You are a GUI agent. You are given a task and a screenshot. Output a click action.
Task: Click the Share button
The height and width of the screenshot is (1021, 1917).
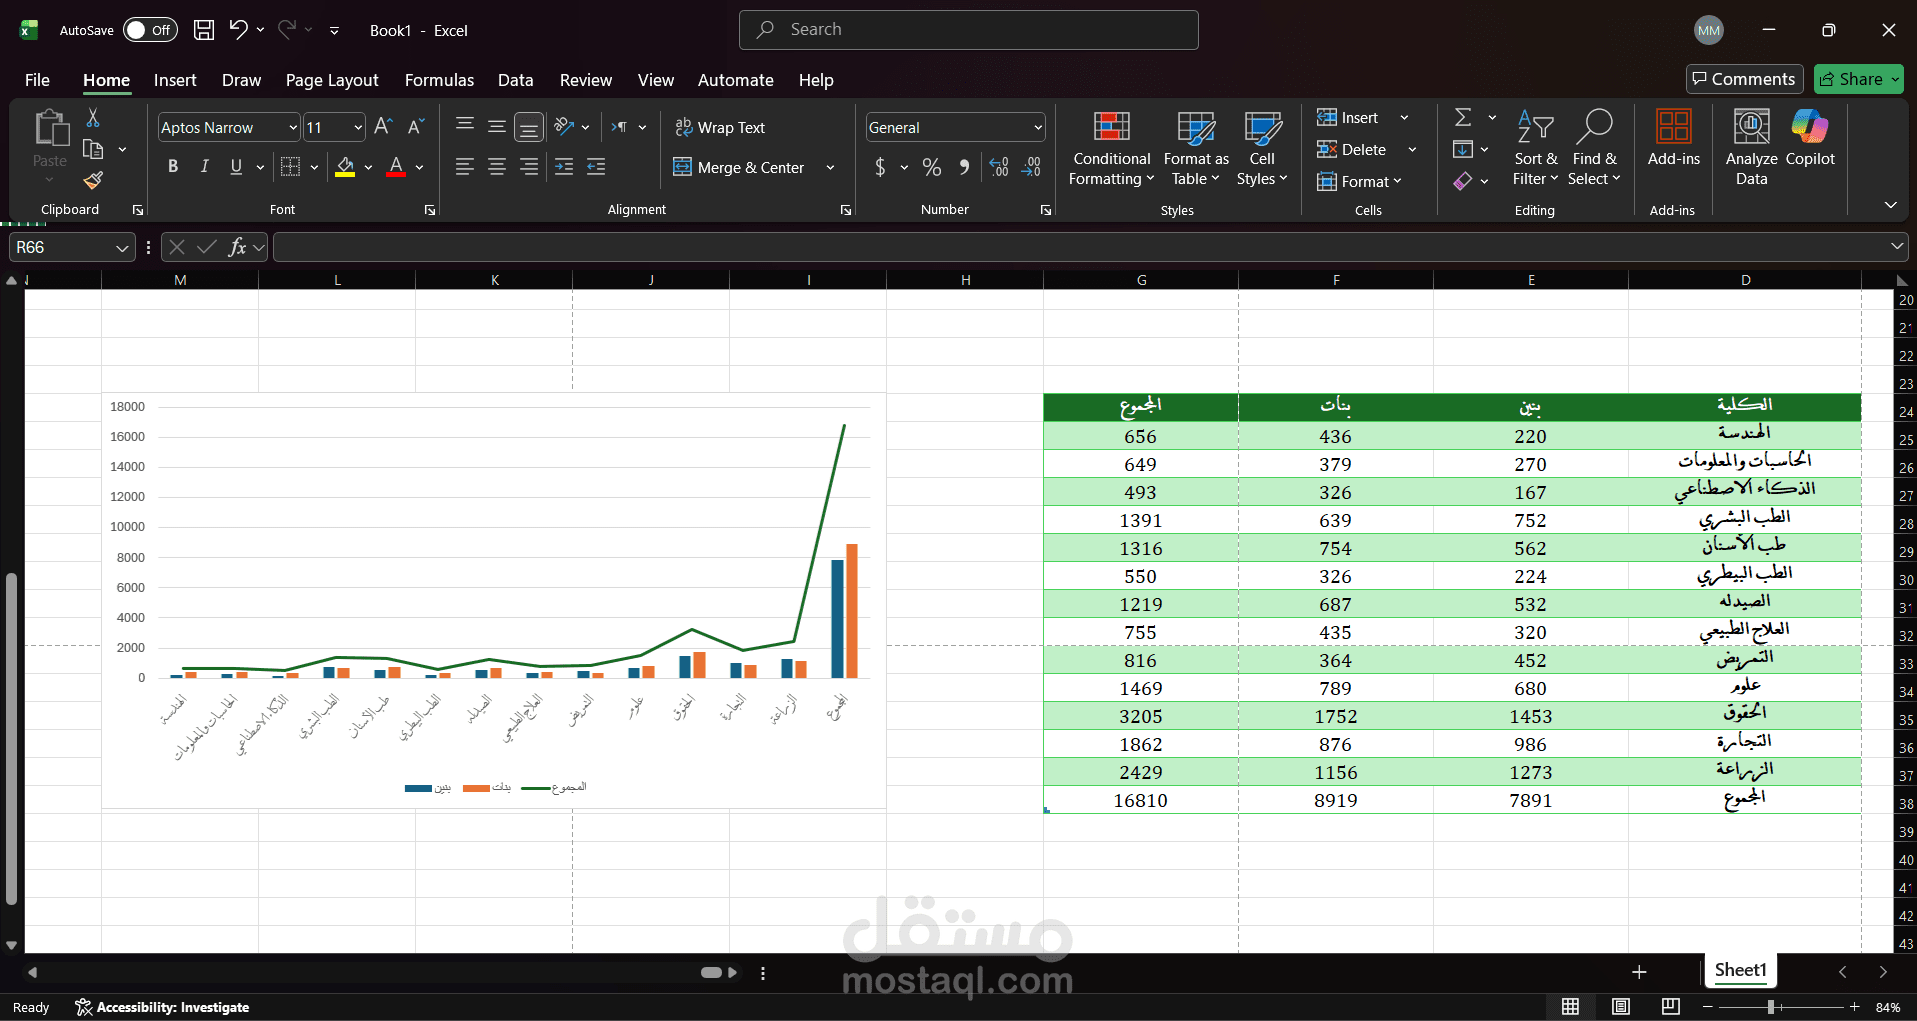pos(1859,79)
